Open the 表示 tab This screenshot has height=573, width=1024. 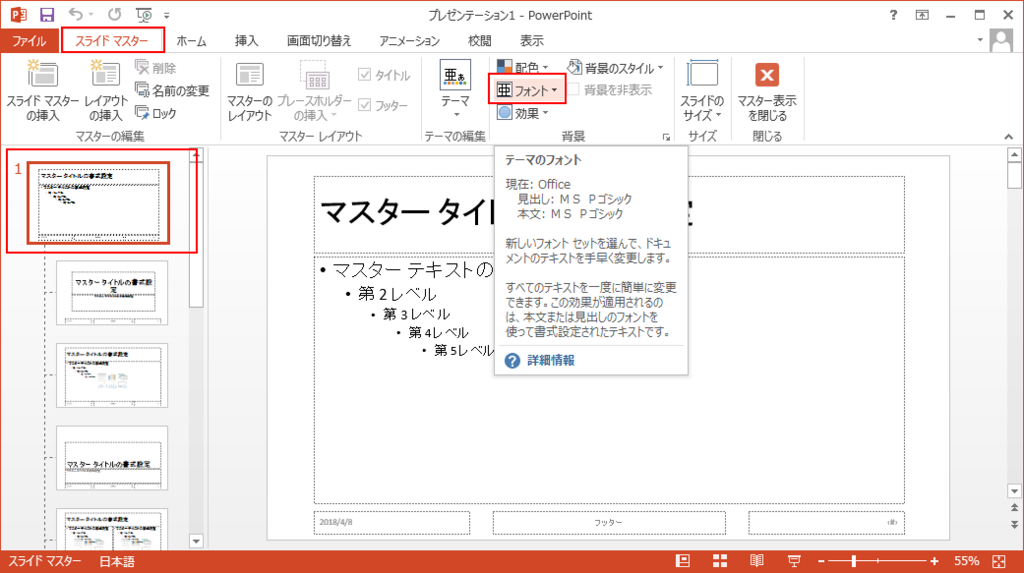(532, 41)
